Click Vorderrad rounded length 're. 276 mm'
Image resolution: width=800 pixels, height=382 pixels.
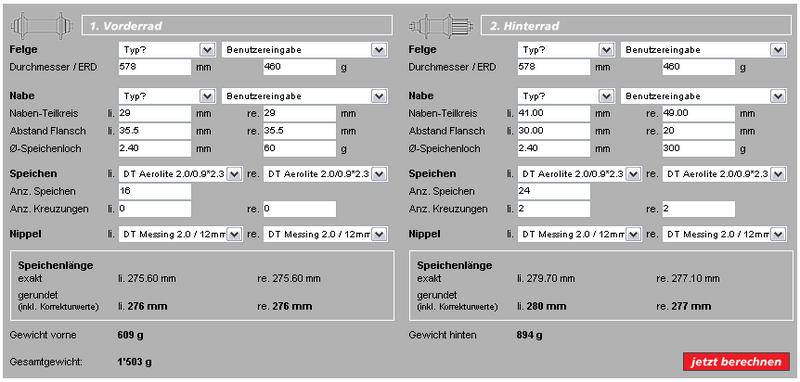(x=284, y=307)
